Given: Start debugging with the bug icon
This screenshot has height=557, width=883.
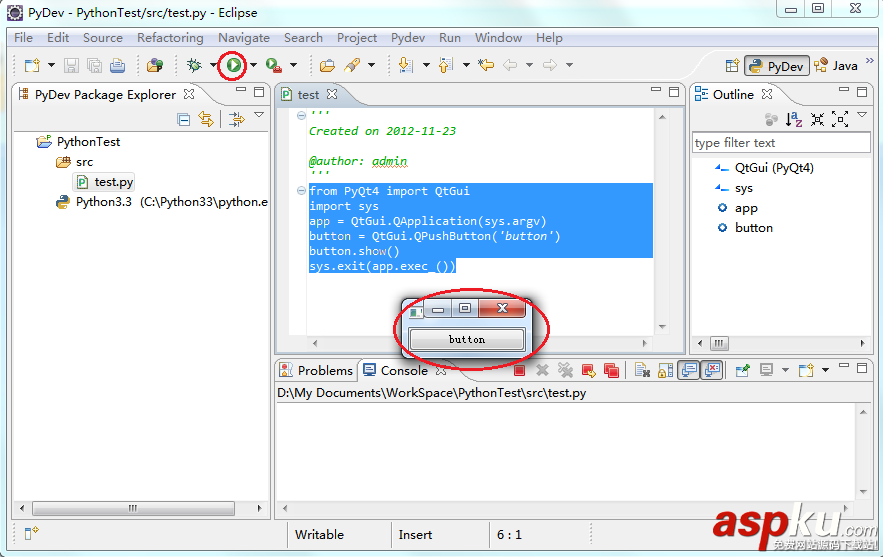Looking at the screenshot, I should [194, 65].
